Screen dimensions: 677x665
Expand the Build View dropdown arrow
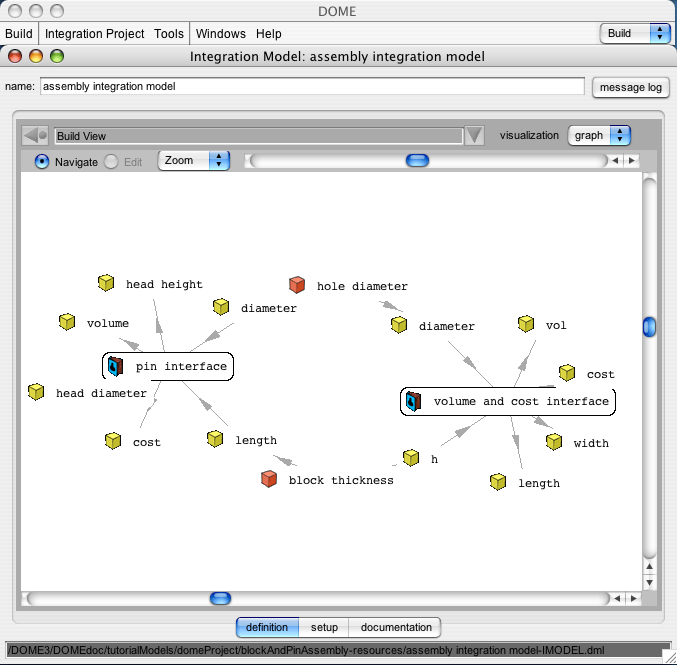pyautogui.click(x=474, y=136)
